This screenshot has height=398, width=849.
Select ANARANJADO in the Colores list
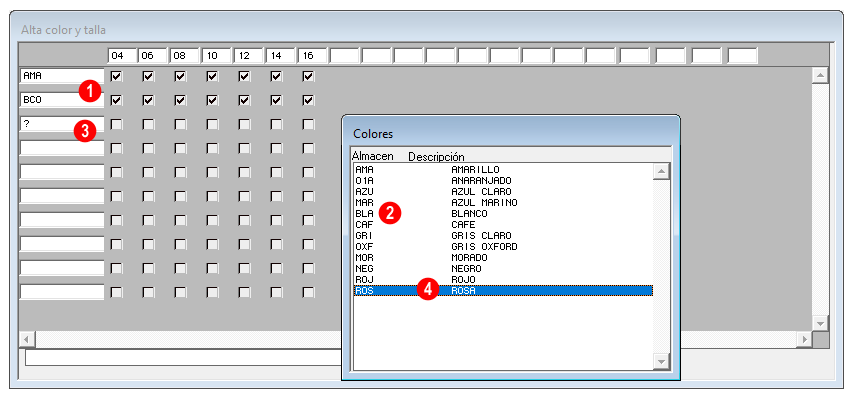503,180
